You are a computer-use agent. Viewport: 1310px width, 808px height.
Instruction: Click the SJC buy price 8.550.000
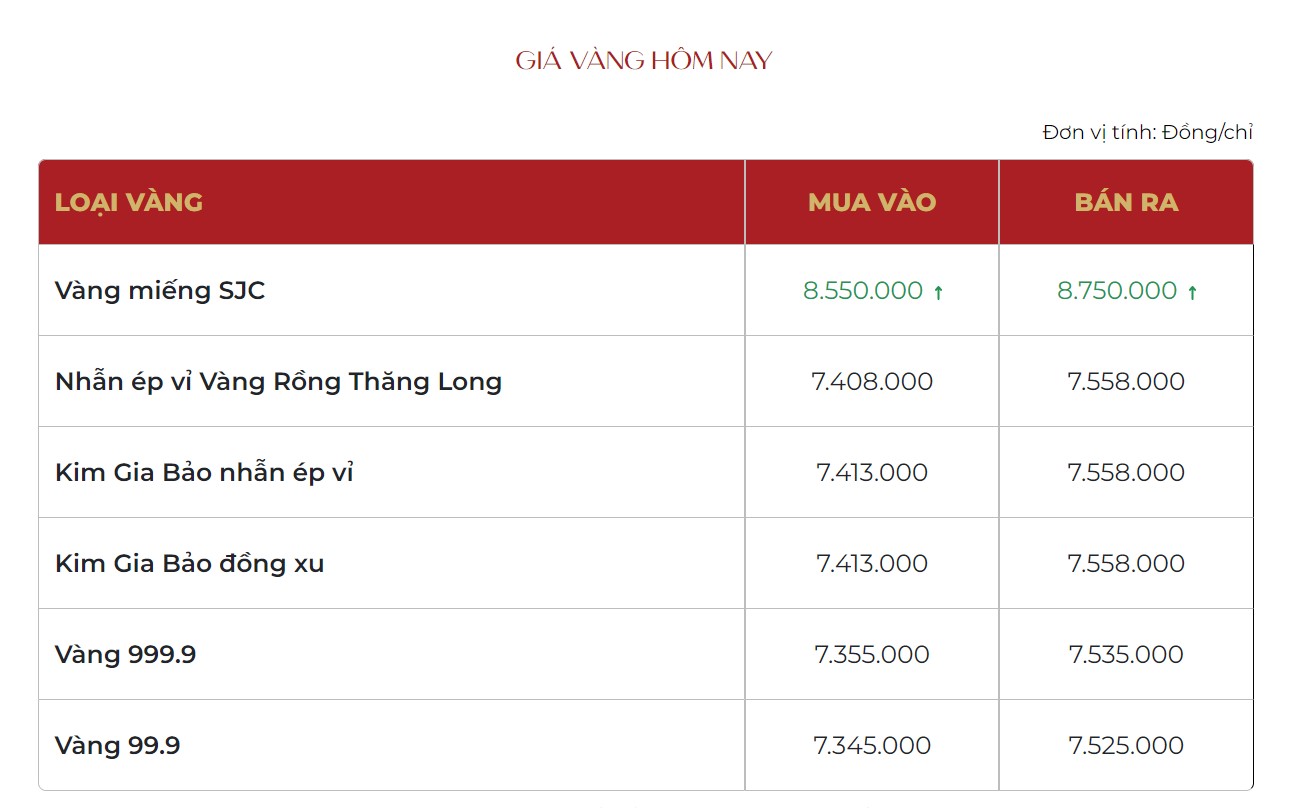point(862,290)
